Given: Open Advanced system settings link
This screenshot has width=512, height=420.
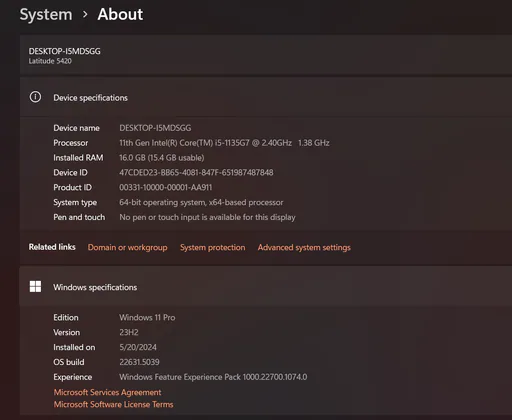Looking at the screenshot, I should click(304, 247).
